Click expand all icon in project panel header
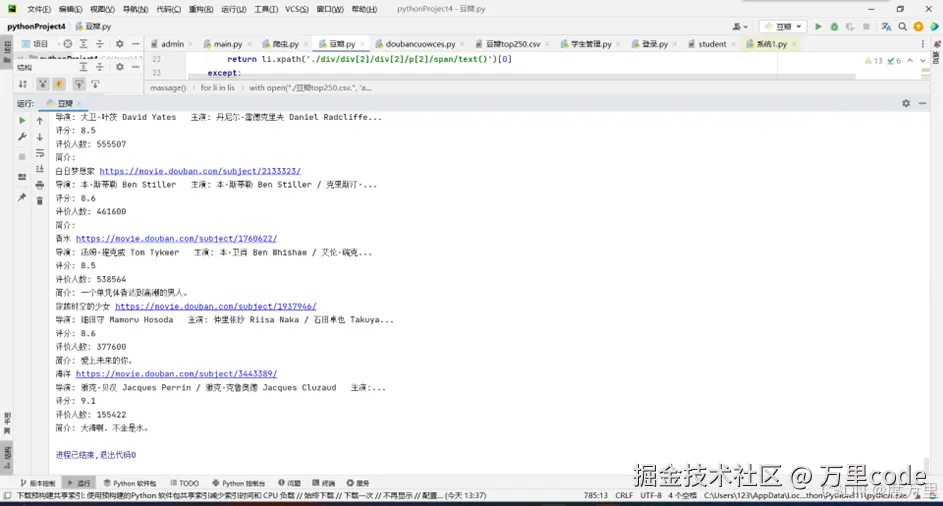 tap(84, 44)
